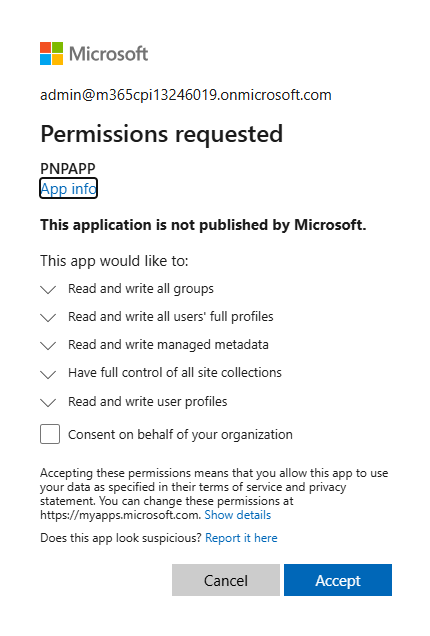
Task: Open the App info link
Action: click(69, 189)
